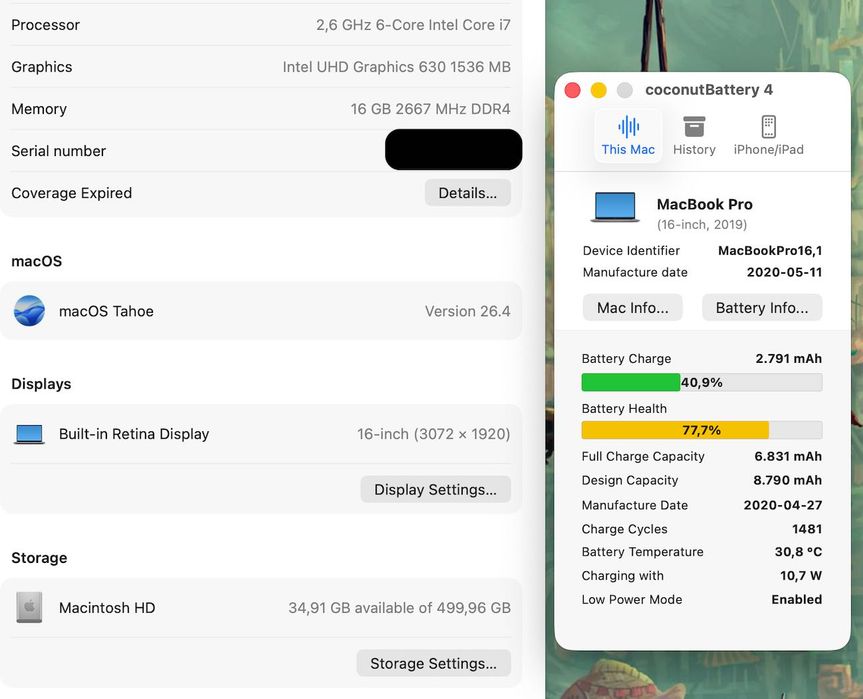The width and height of the screenshot is (863, 699).
Task: Click the Battery Charge value 2.791 mAh
Action: pyautogui.click(x=788, y=359)
